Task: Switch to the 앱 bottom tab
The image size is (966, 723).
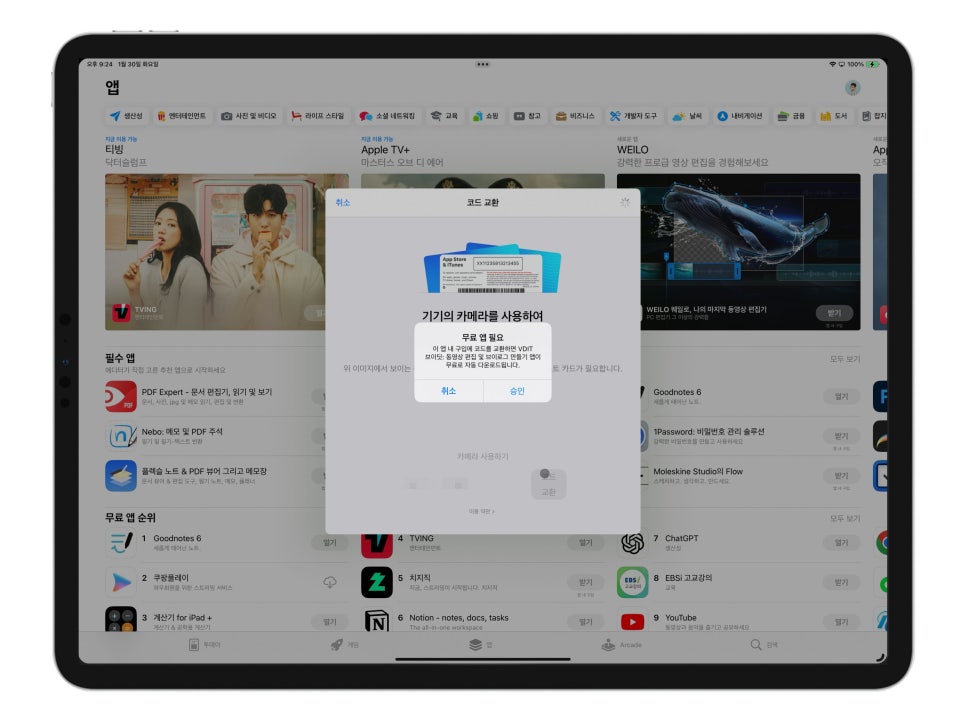Action: (x=481, y=645)
